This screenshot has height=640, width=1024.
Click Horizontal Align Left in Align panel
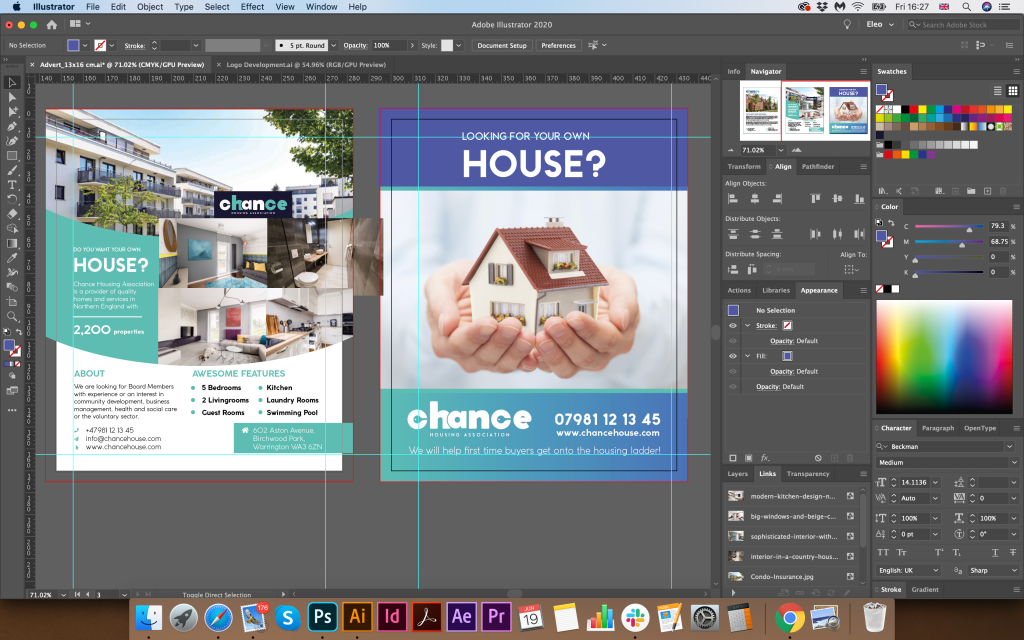coord(733,199)
